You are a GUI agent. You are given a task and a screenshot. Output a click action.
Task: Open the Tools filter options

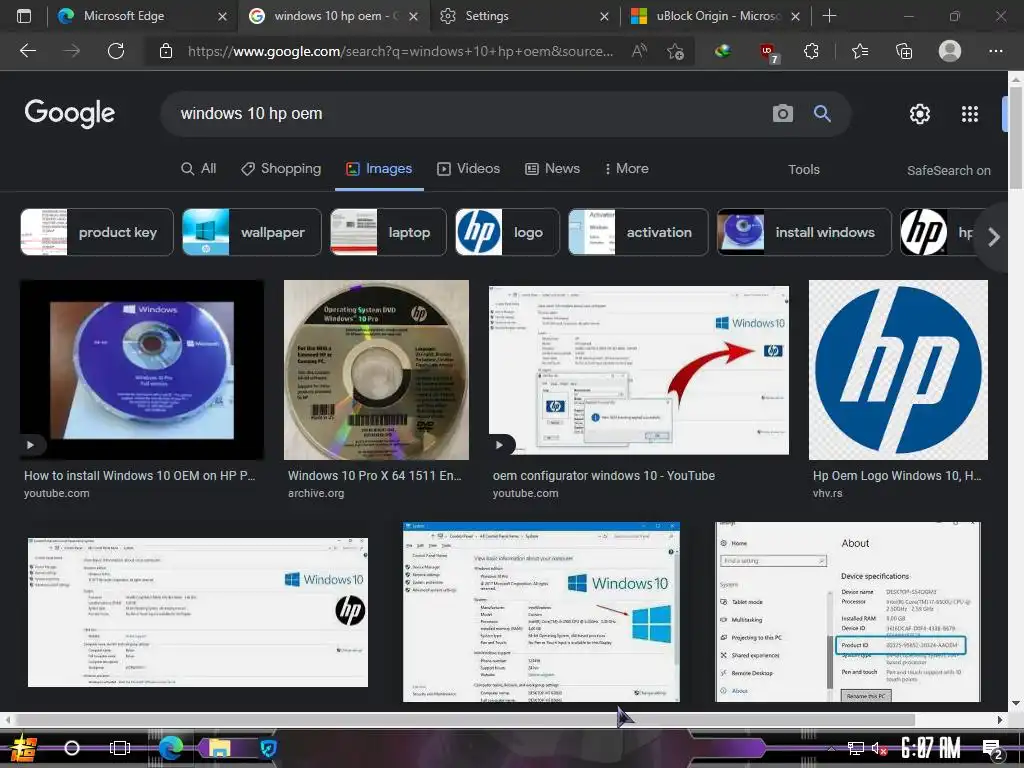tap(803, 170)
